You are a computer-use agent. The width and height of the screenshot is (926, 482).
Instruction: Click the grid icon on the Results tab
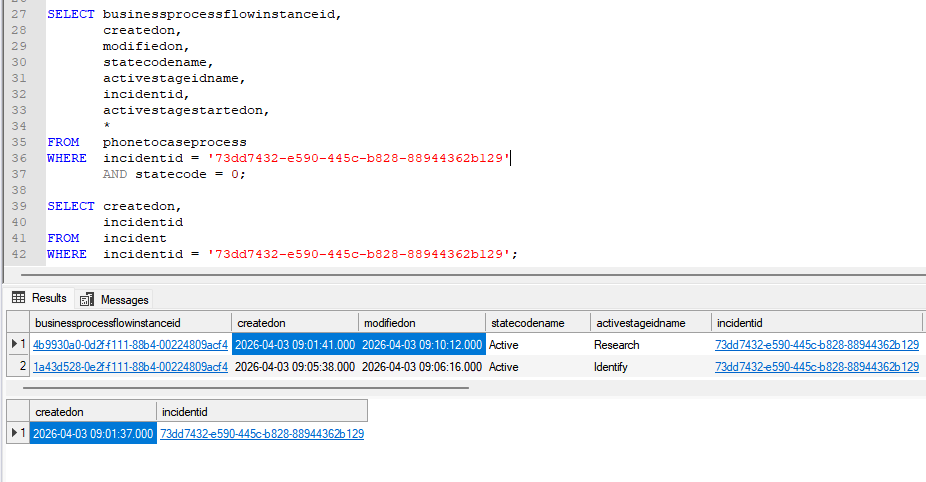pos(19,298)
